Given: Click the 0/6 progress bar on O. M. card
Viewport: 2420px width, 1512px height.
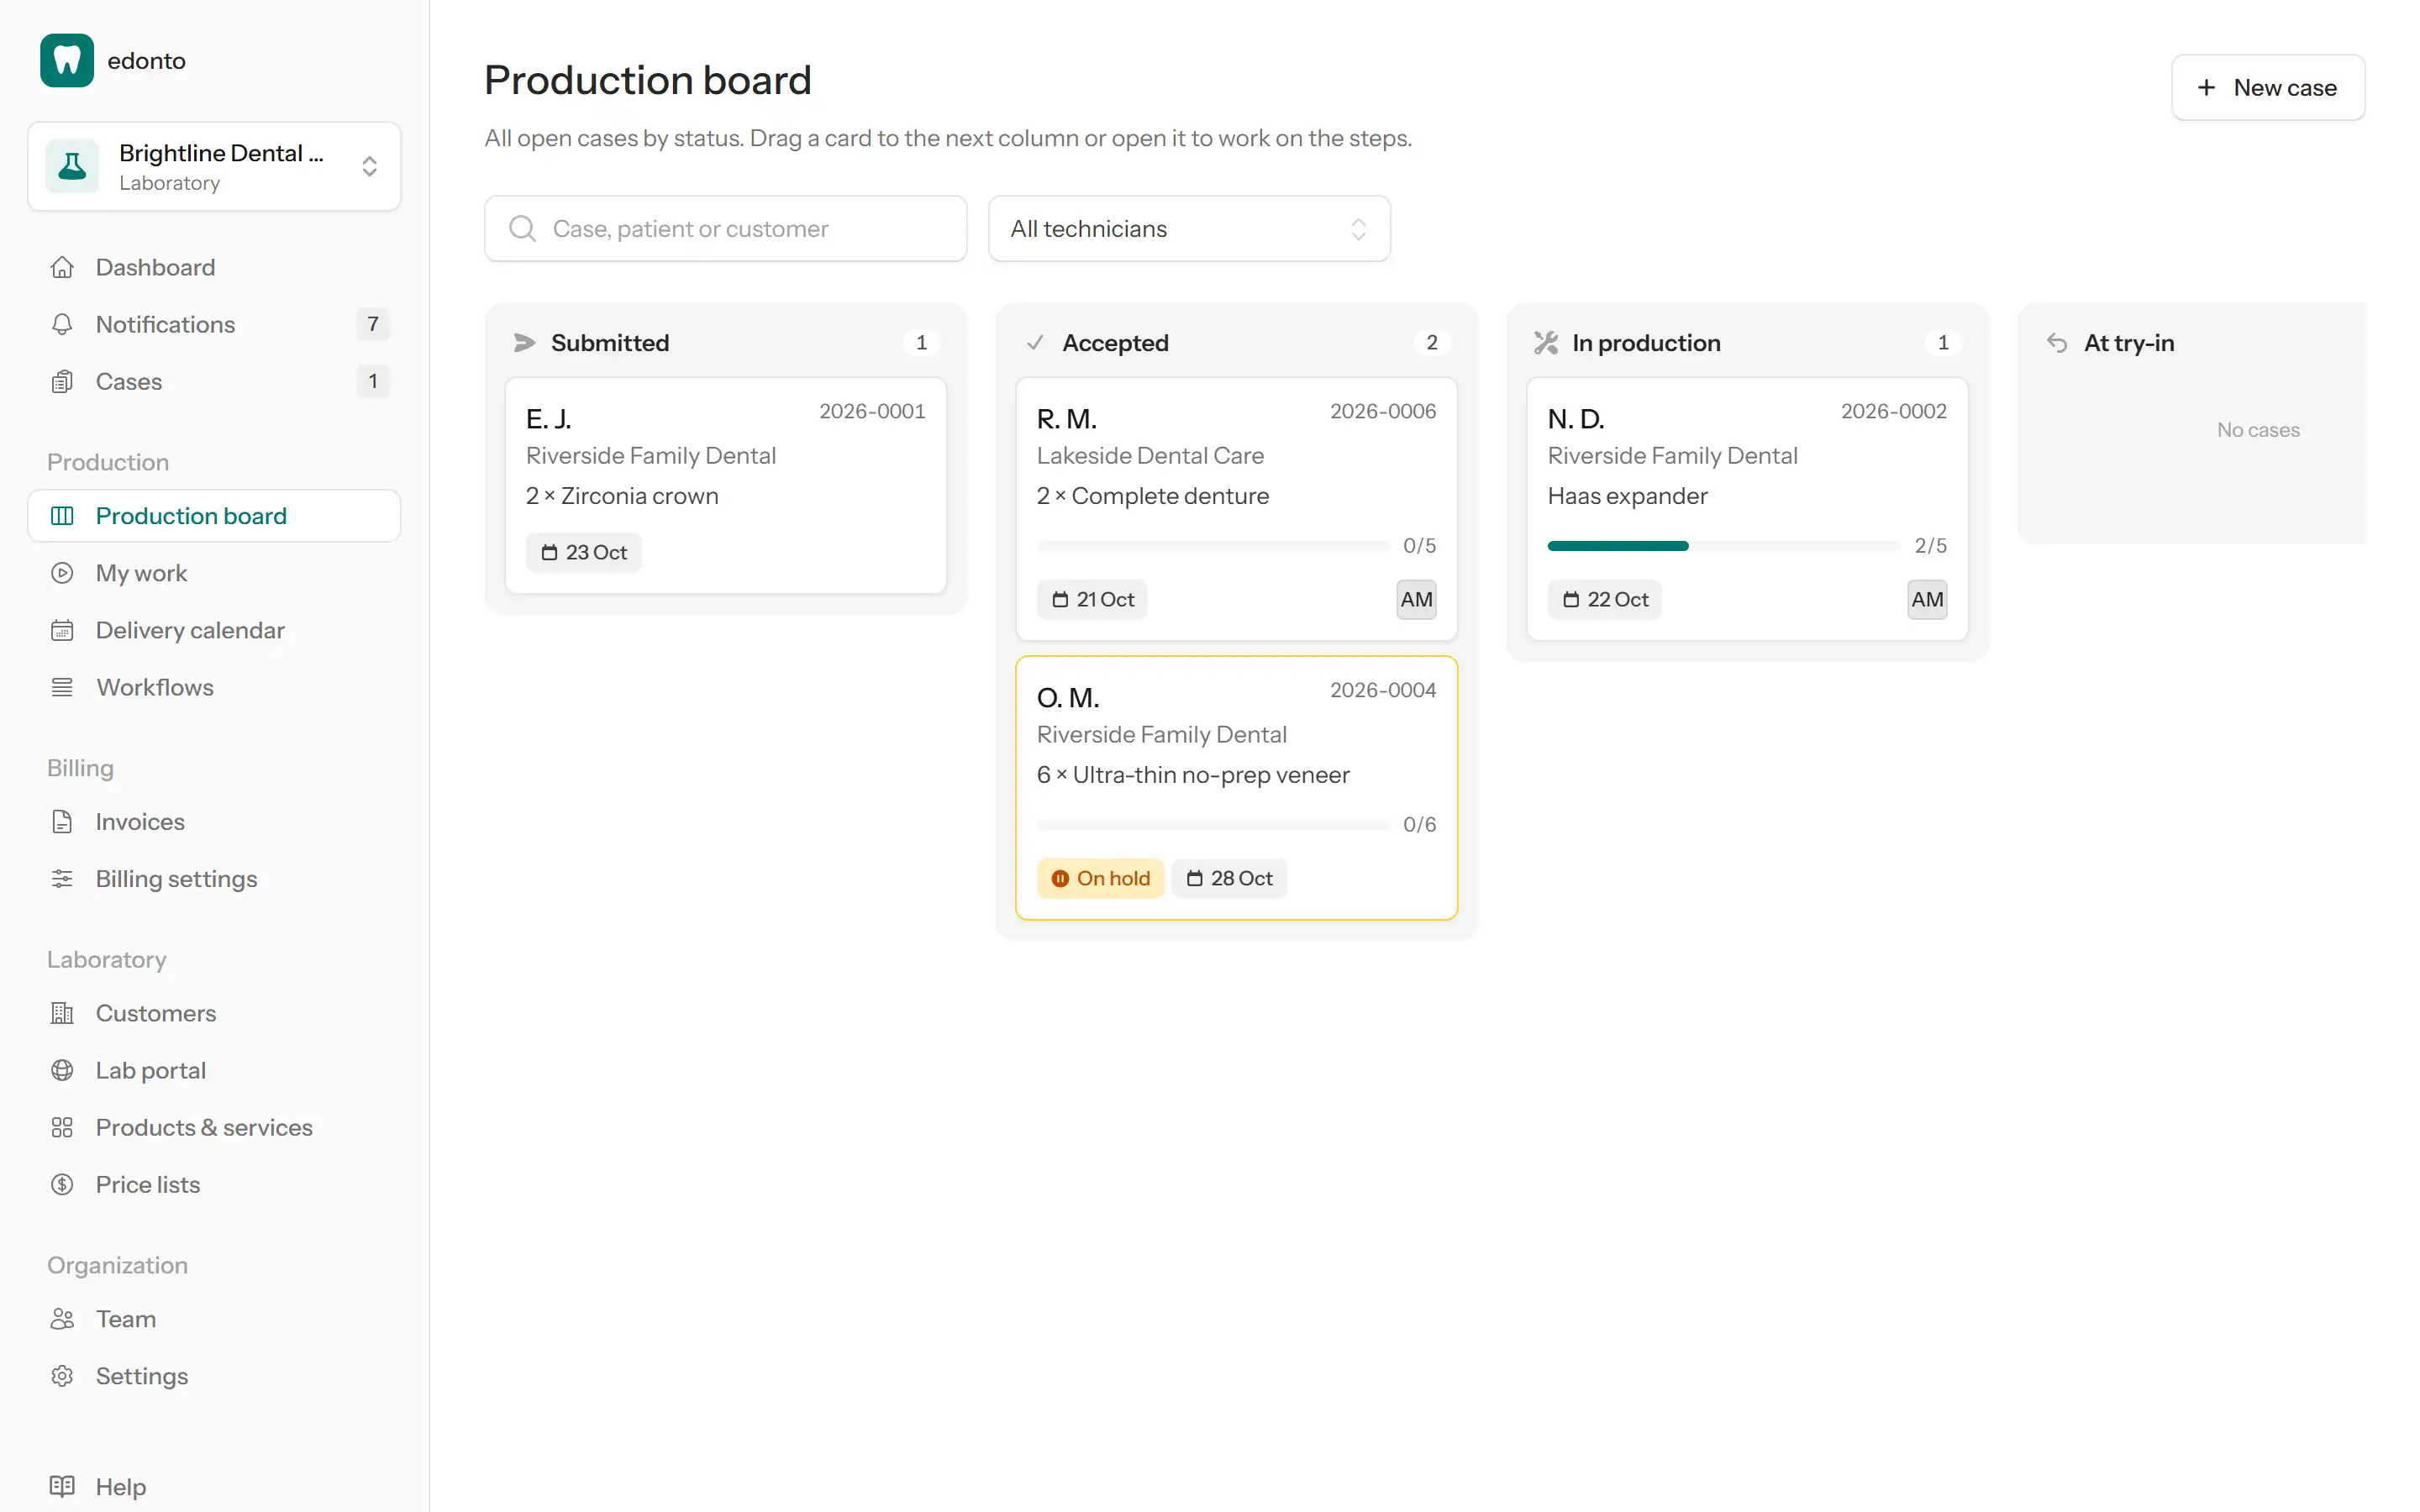Looking at the screenshot, I should coord(1213,825).
